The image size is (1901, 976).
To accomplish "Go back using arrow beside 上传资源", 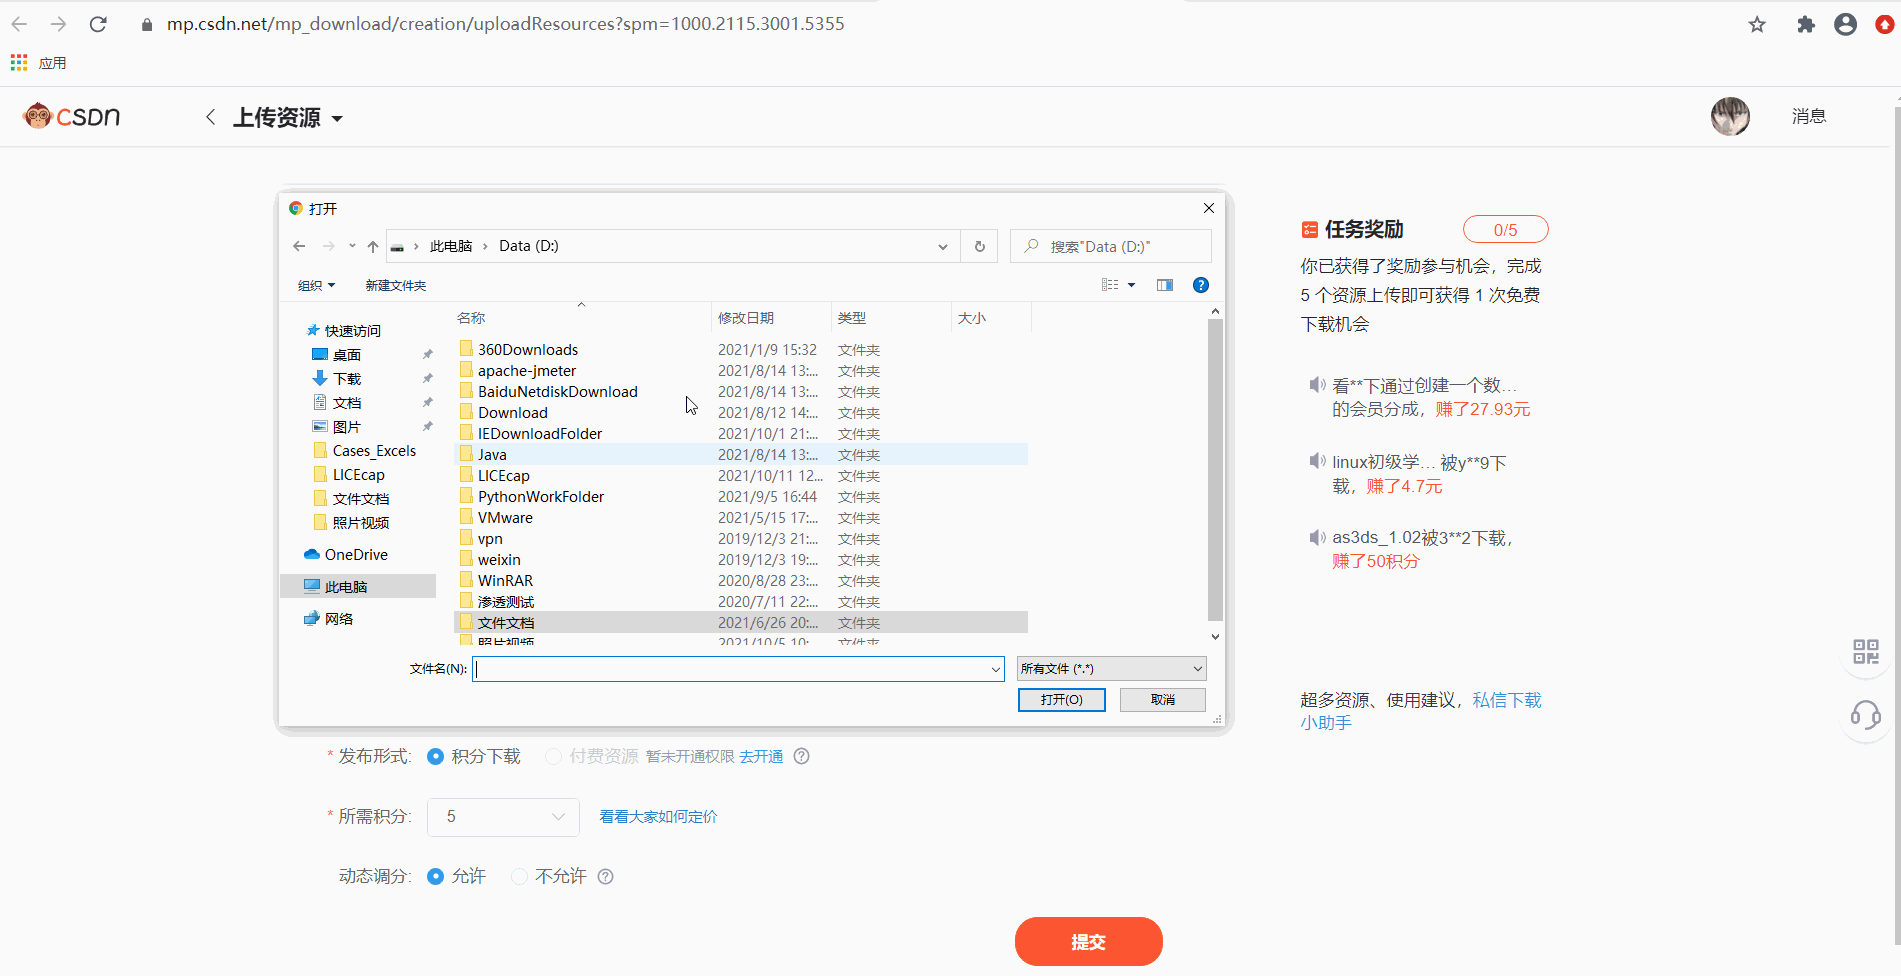I will point(210,117).
